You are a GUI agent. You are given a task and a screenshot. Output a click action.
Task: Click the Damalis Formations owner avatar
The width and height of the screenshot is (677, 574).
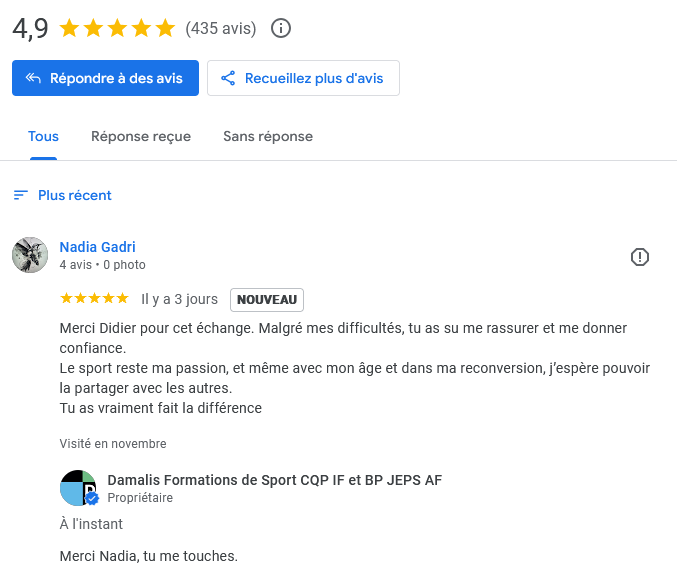[77, 487]
